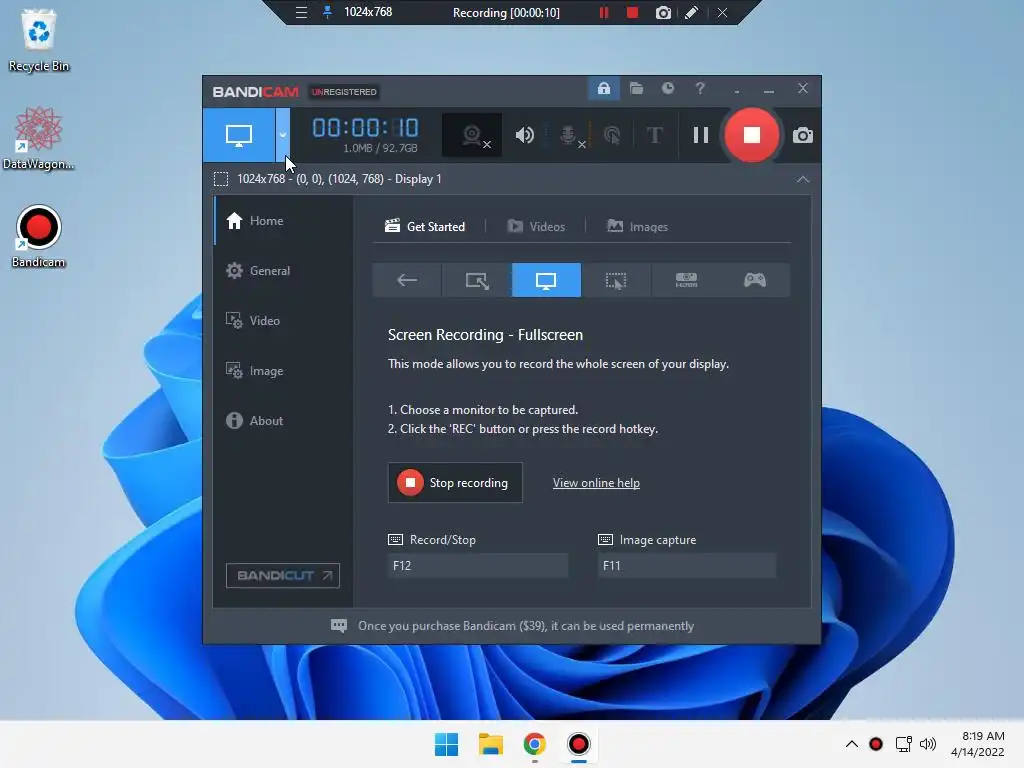This screenshot has height=768, width=1024.
Task: Open the scheduled recording clock icon
Action: click(x=667, y=88)
